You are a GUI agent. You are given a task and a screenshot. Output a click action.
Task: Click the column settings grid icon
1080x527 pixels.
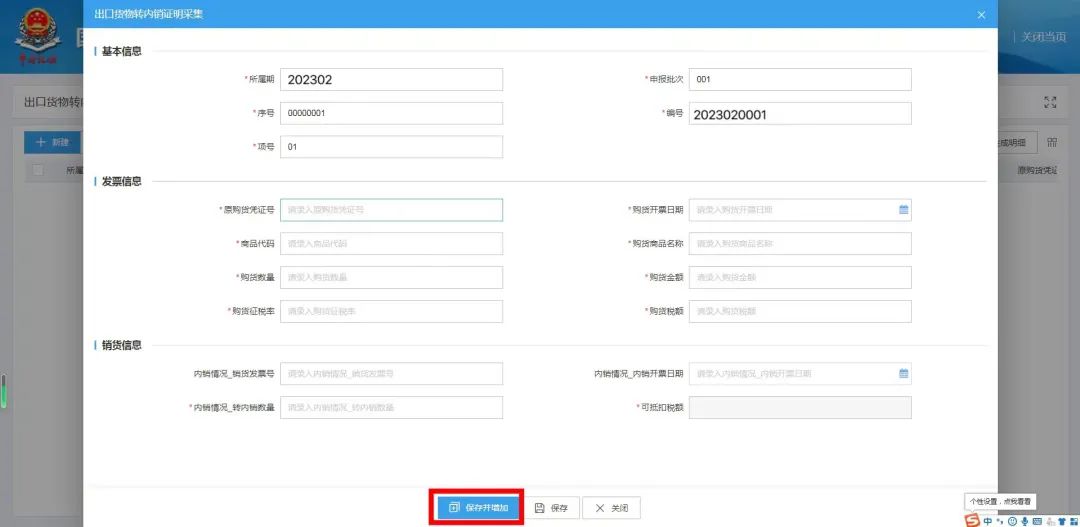tap(1051, 142)
